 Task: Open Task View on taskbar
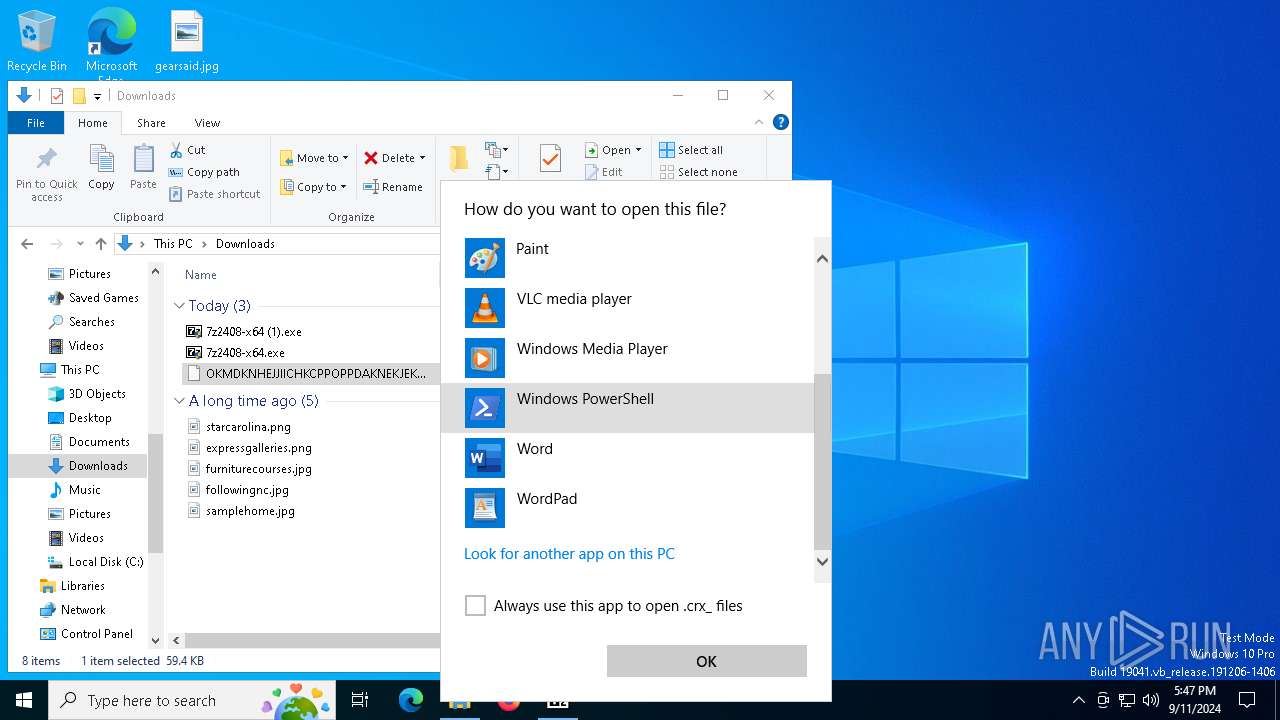point(360,700)
